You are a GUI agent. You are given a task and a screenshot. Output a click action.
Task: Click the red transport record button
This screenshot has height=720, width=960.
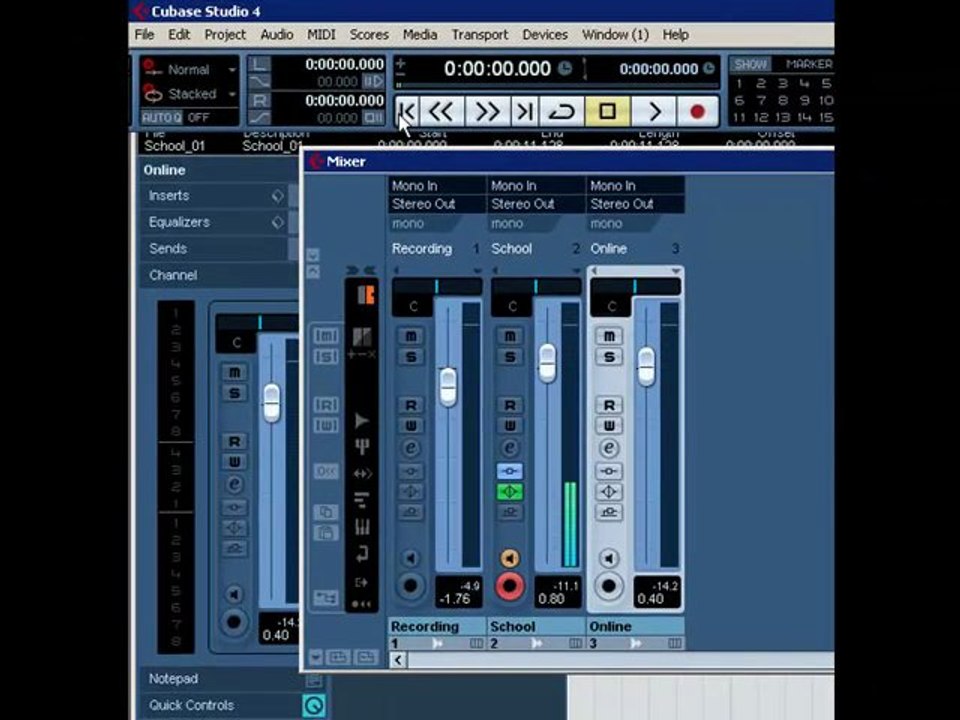point(697,111)
